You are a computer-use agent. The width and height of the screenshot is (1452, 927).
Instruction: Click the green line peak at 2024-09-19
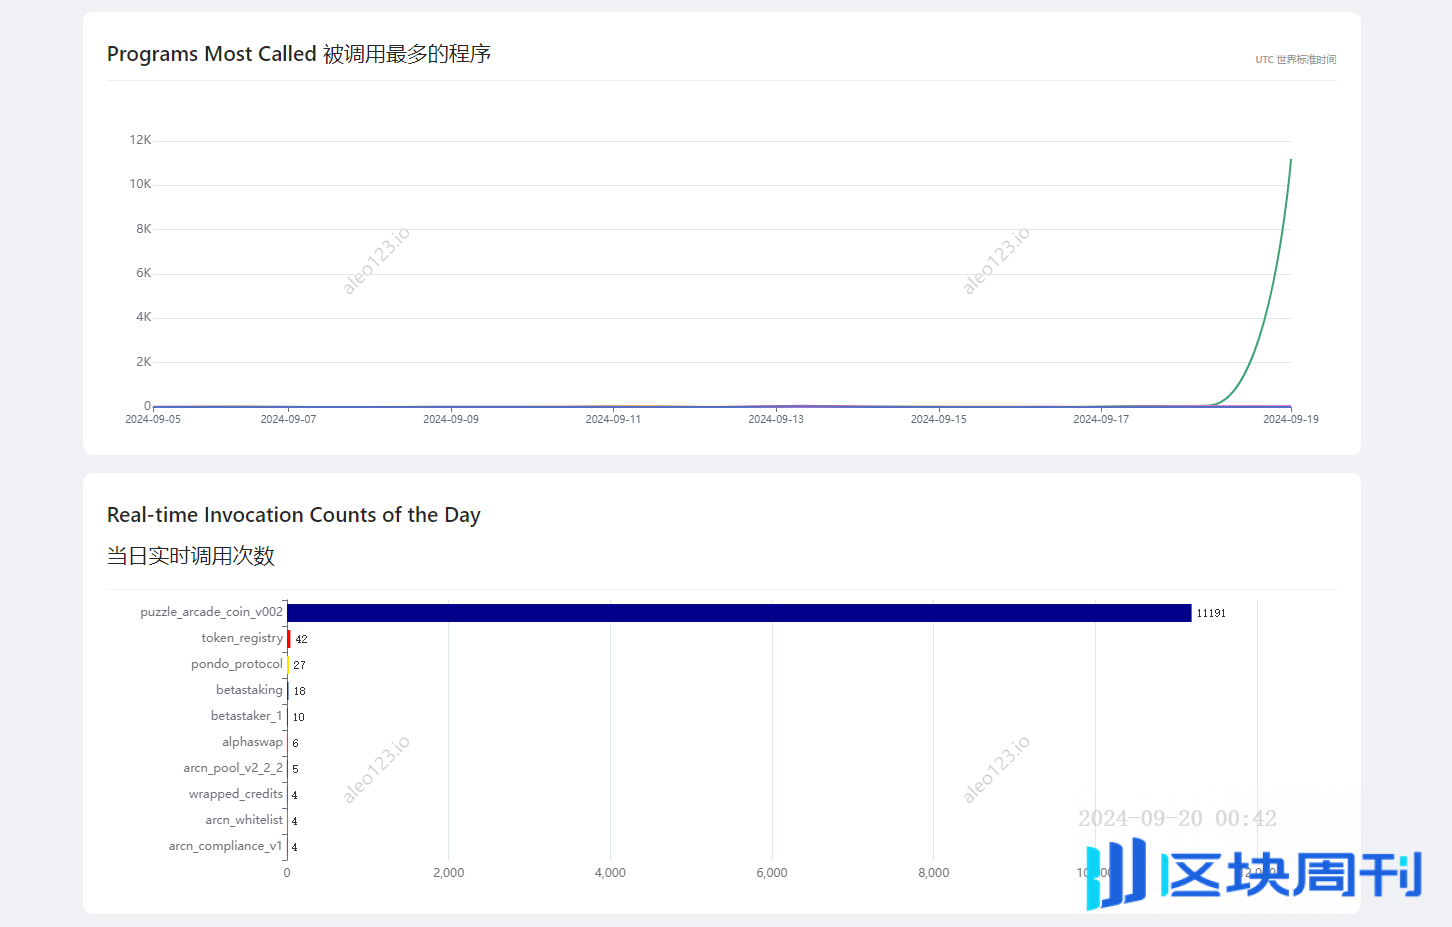coord(1290,160)
